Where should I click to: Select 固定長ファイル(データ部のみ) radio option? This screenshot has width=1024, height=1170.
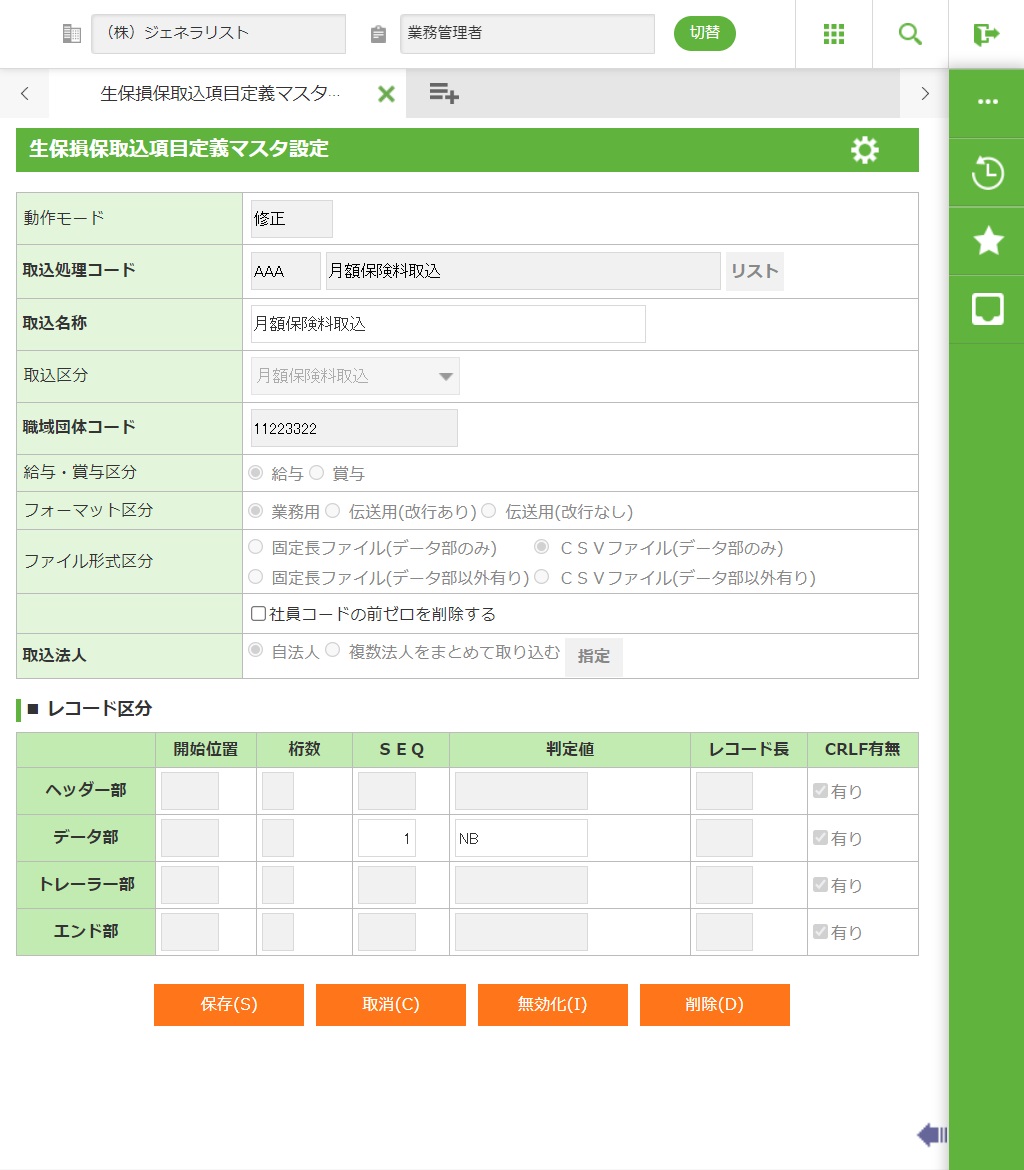point(256,547)
